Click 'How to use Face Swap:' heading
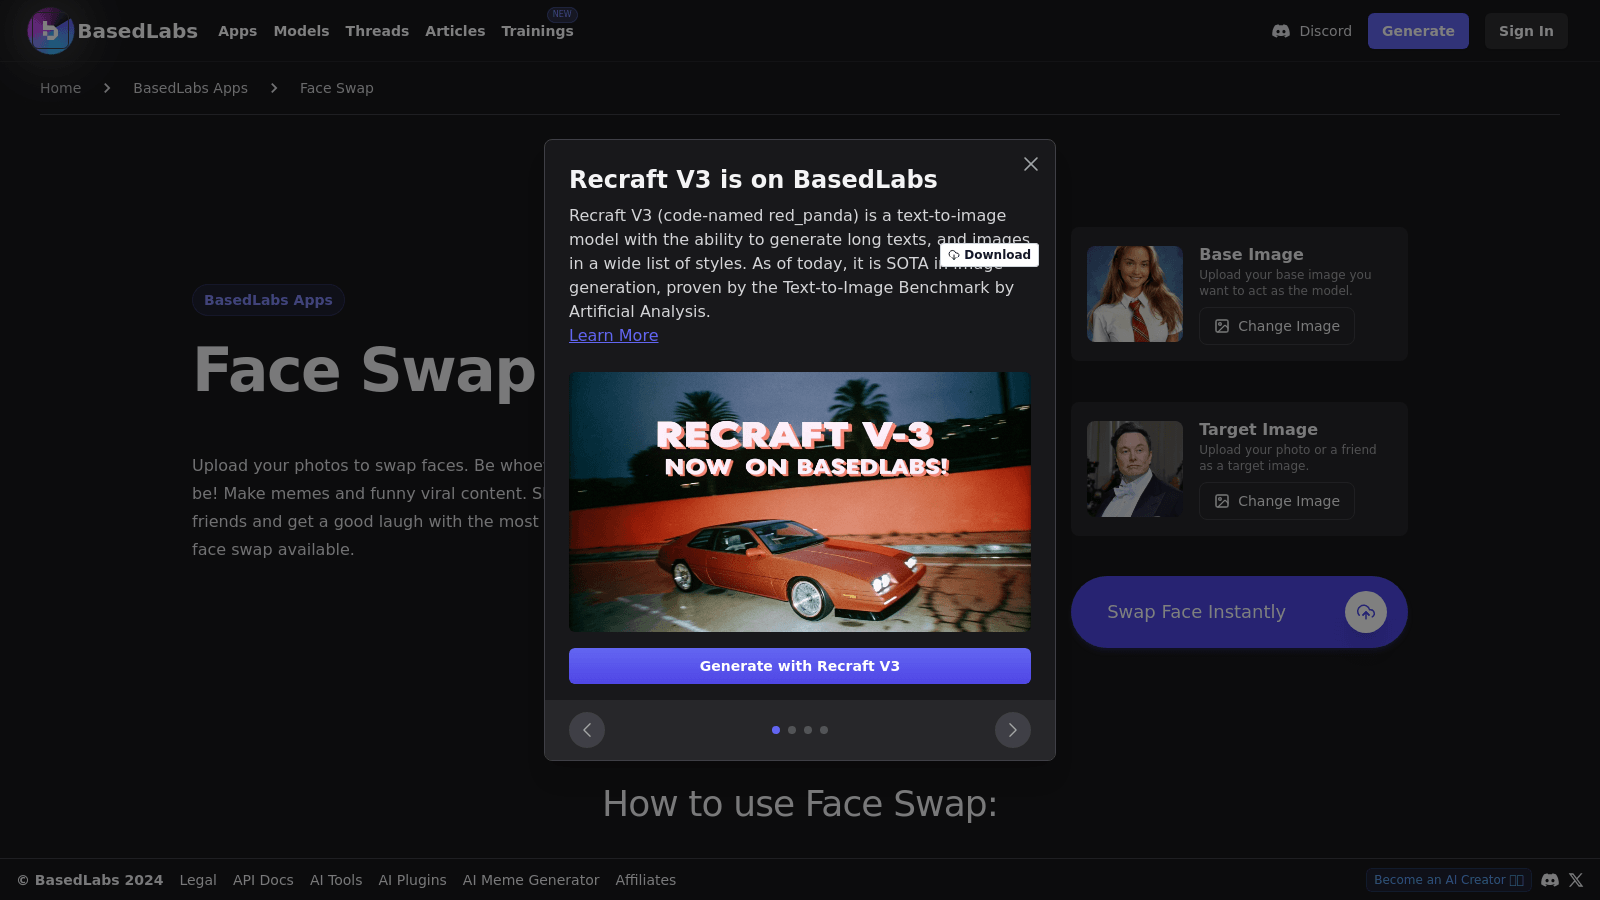The image size is (1600, 900). click(800, 804)
